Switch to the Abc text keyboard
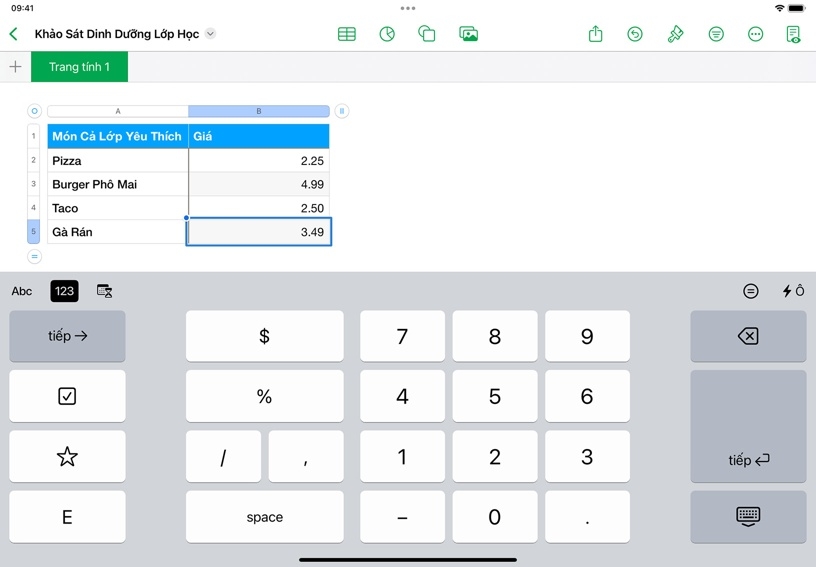Viewport: 816px width, 567px height. click(x=22, y=291)
